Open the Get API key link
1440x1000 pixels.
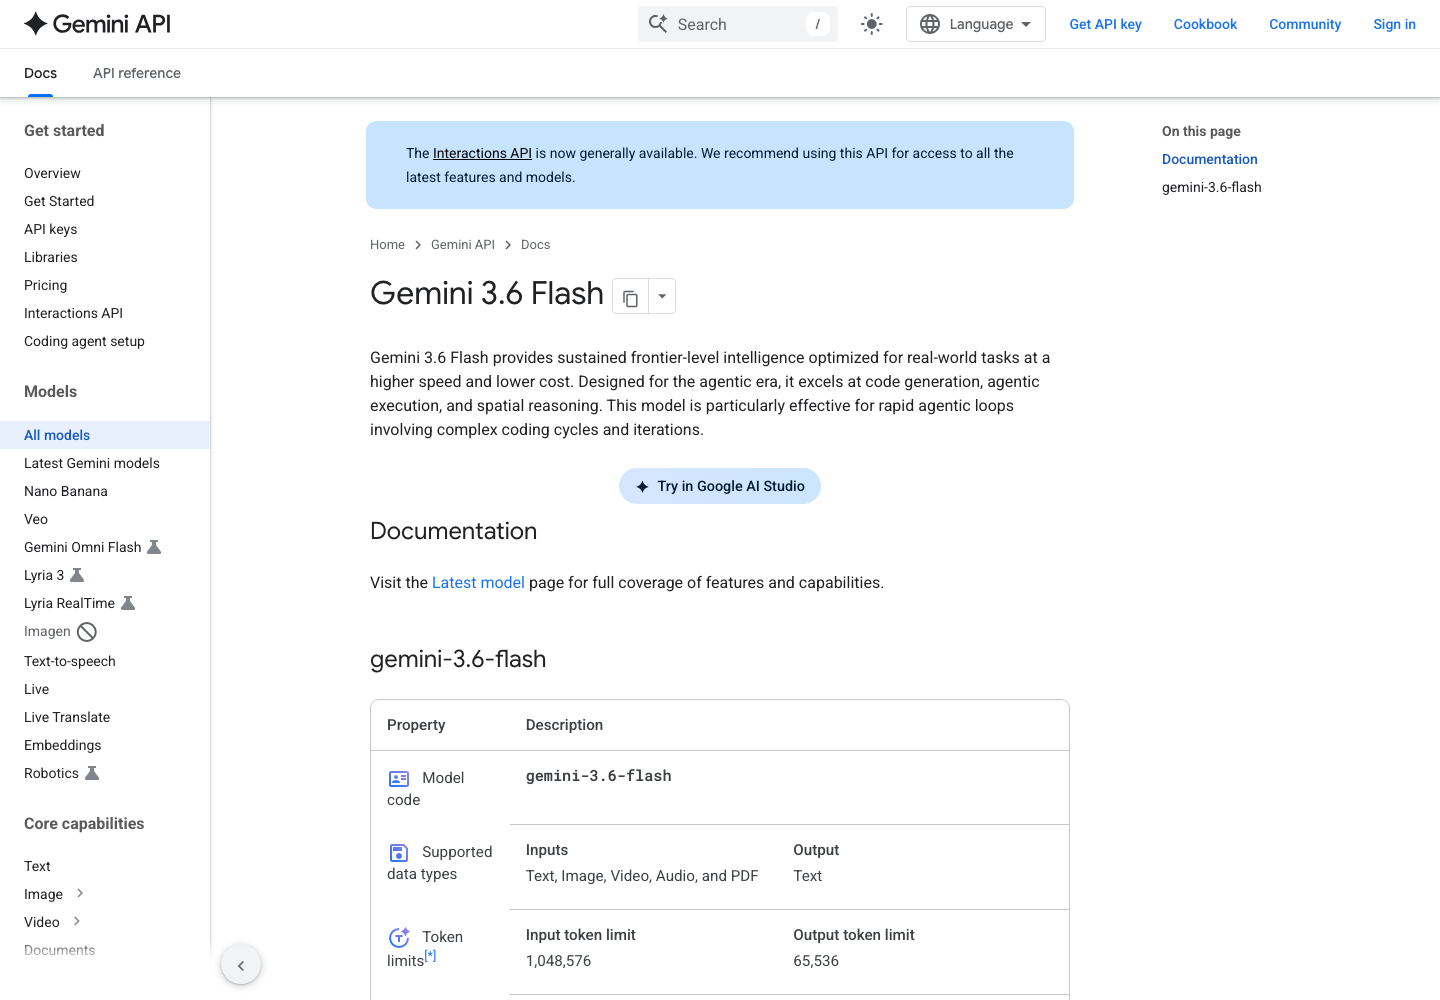pos(1105,24)
